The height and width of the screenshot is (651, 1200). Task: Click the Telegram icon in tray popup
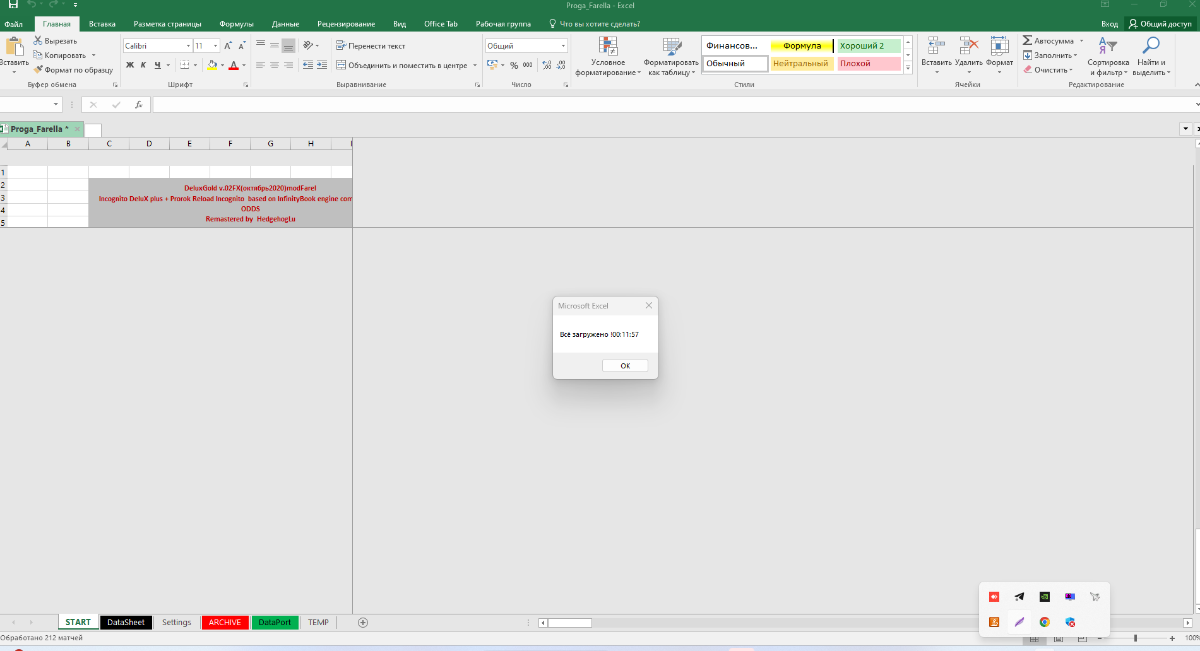click(x=1019, y=596)
